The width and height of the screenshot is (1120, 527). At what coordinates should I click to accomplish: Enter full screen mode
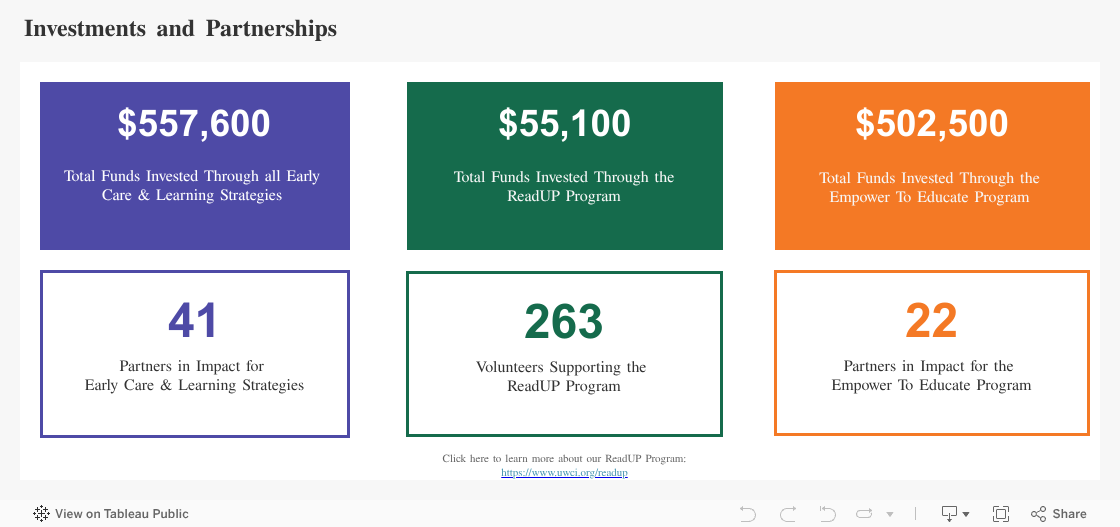tap(1001, 514)
